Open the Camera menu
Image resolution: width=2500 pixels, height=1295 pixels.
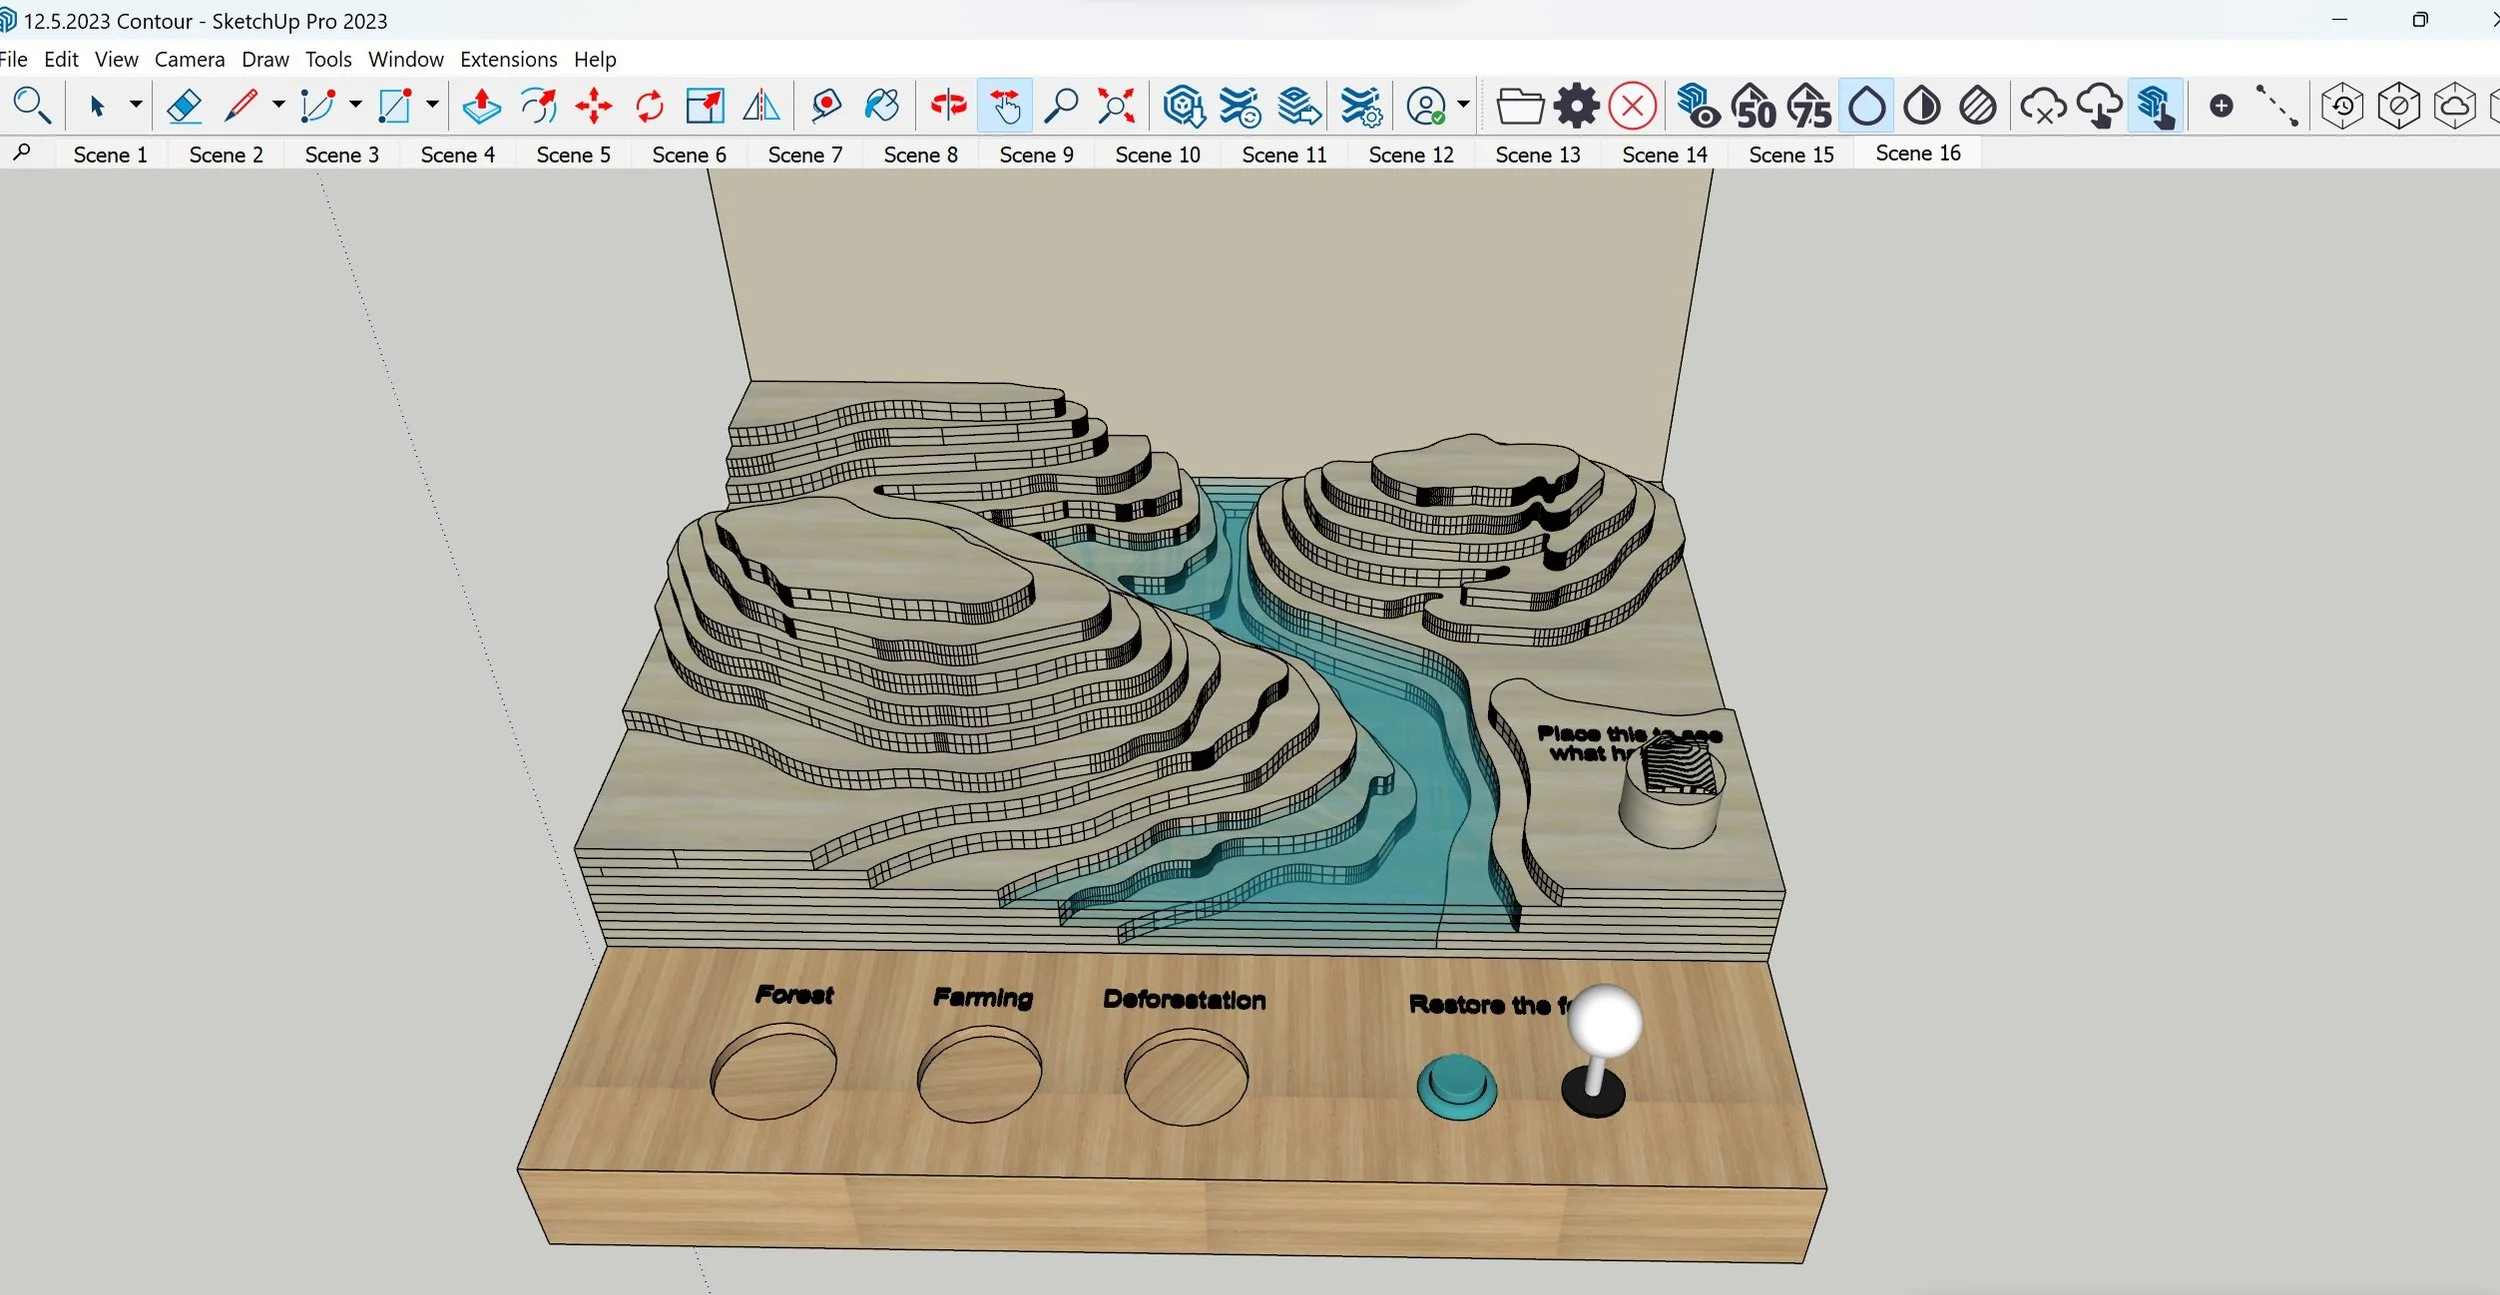click(189, 59)
